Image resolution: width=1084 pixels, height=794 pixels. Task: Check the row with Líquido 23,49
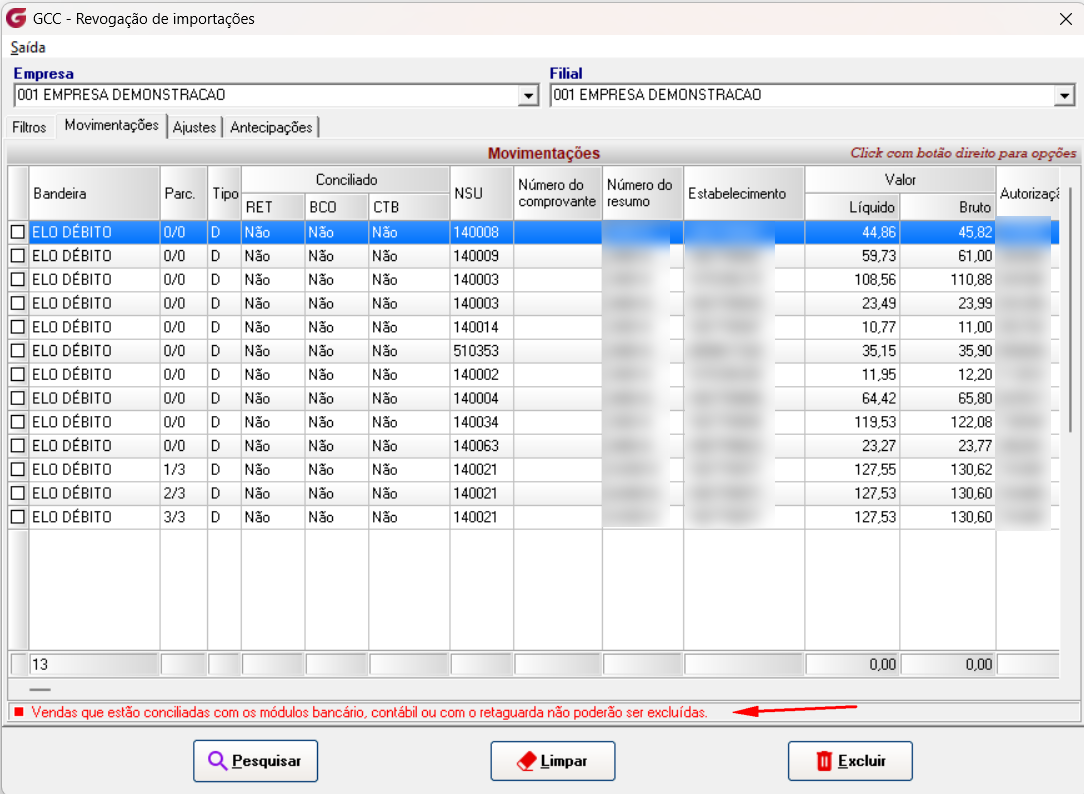pyautogui.click(x=18, y=303)
